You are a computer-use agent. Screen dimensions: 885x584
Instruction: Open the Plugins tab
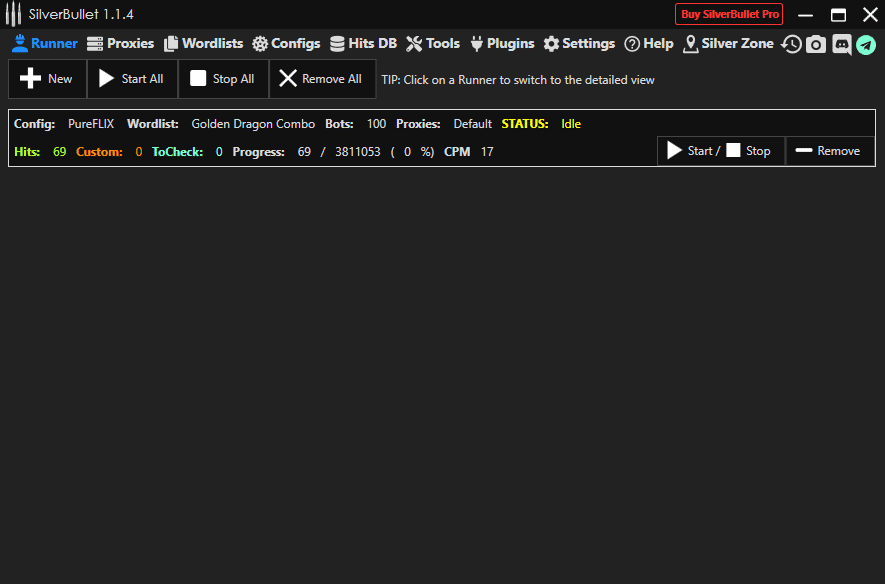pyautogui.click(x=502, y=43)
